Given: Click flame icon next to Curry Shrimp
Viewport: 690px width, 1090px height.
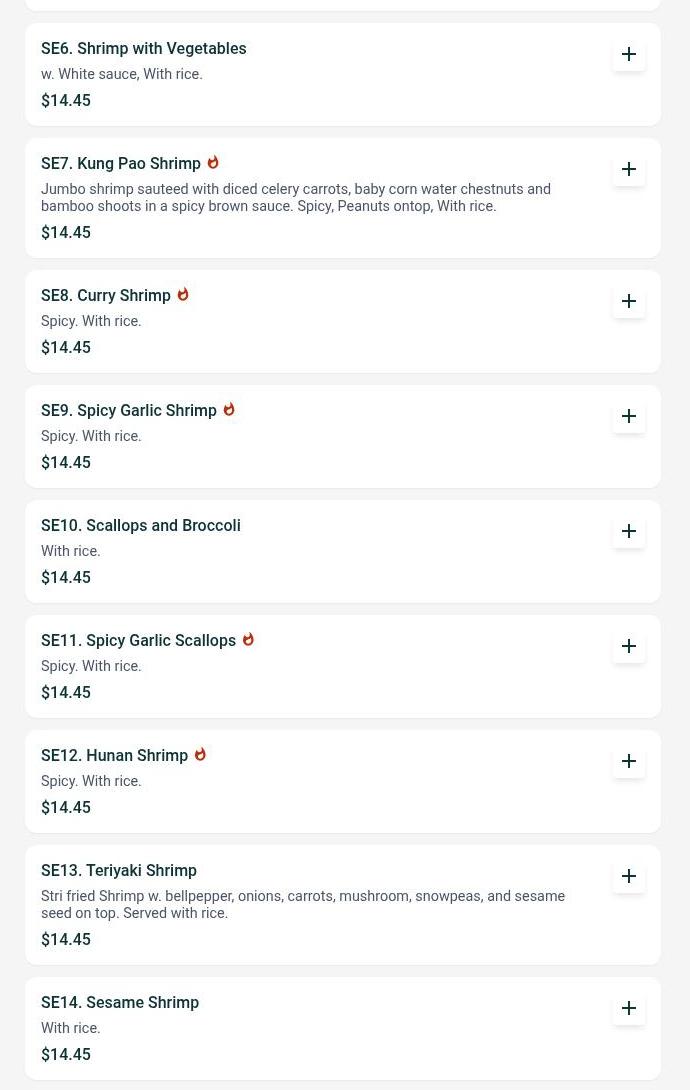Looking at the screenshot, I should 183,294.
